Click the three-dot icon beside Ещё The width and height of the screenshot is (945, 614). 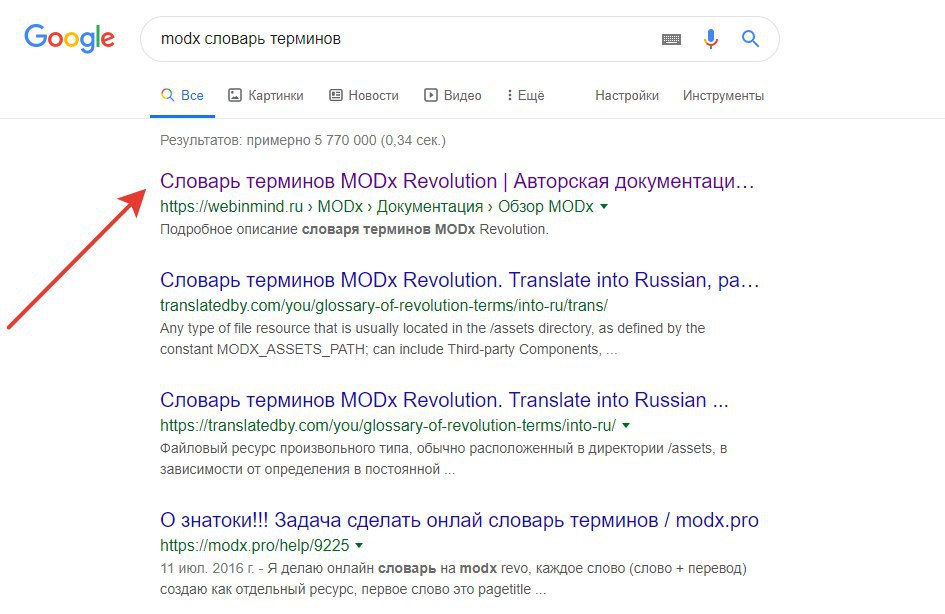point(510,96)
